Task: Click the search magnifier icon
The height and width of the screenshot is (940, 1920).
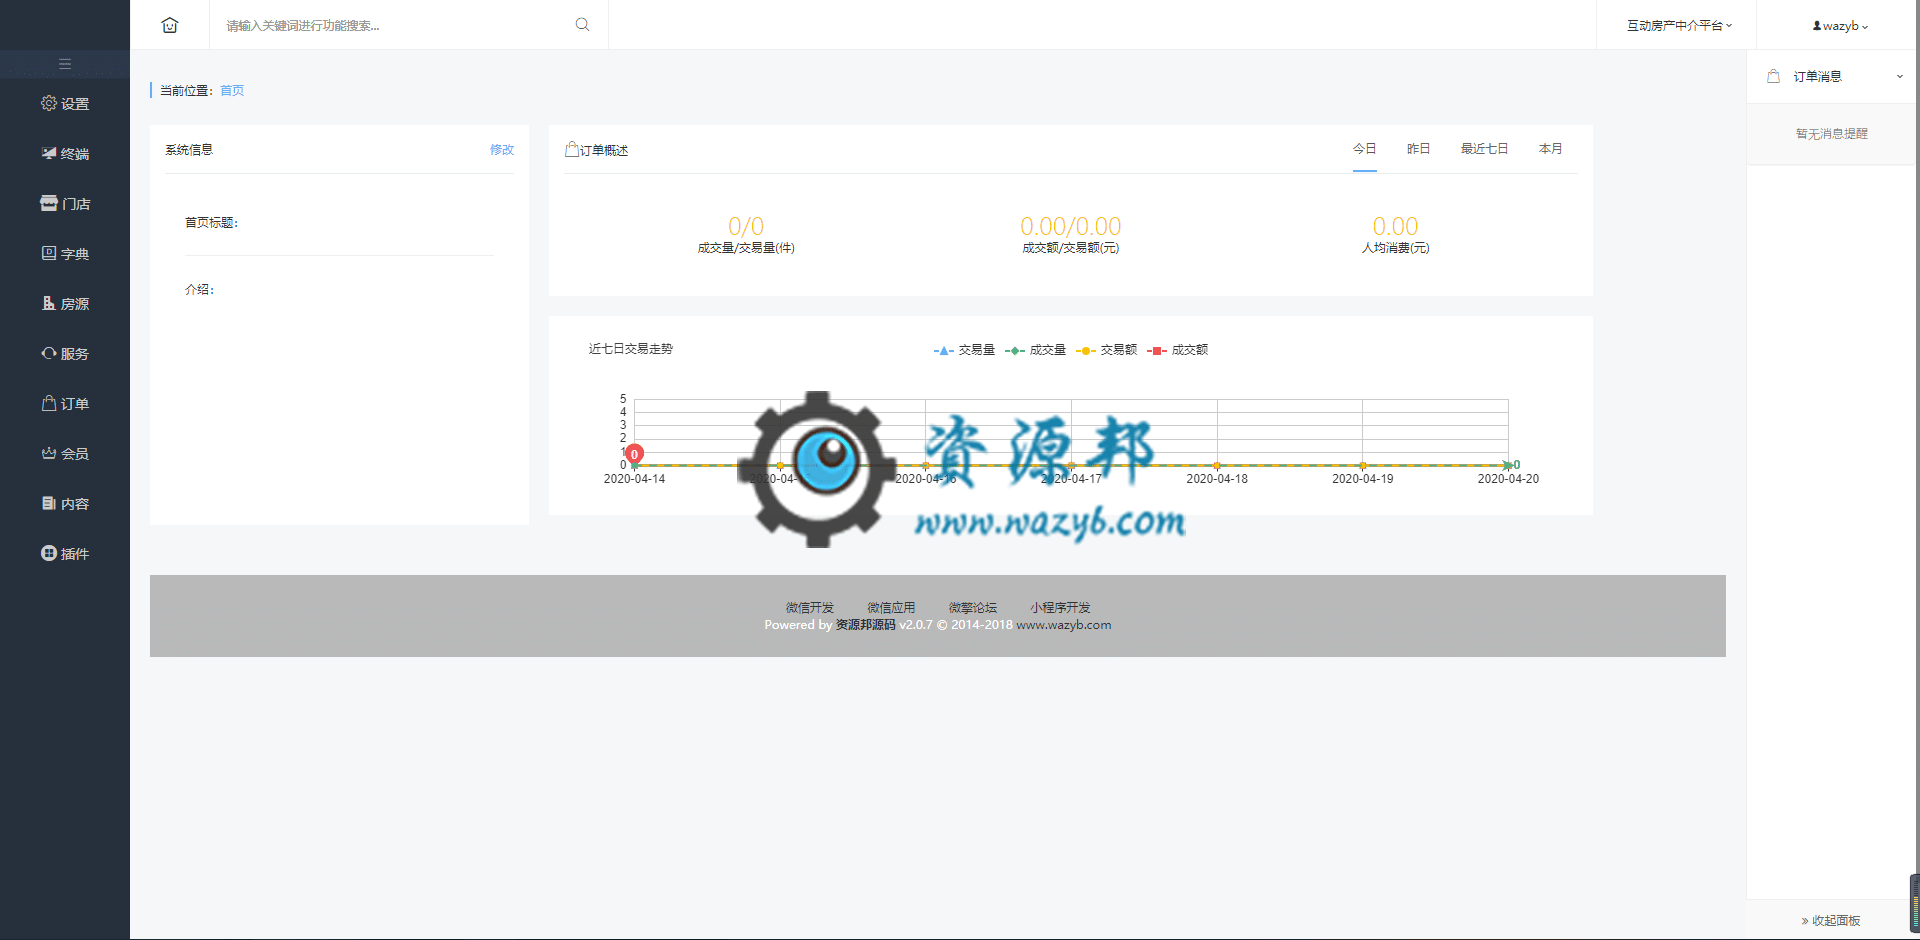Action: [582, 25]
